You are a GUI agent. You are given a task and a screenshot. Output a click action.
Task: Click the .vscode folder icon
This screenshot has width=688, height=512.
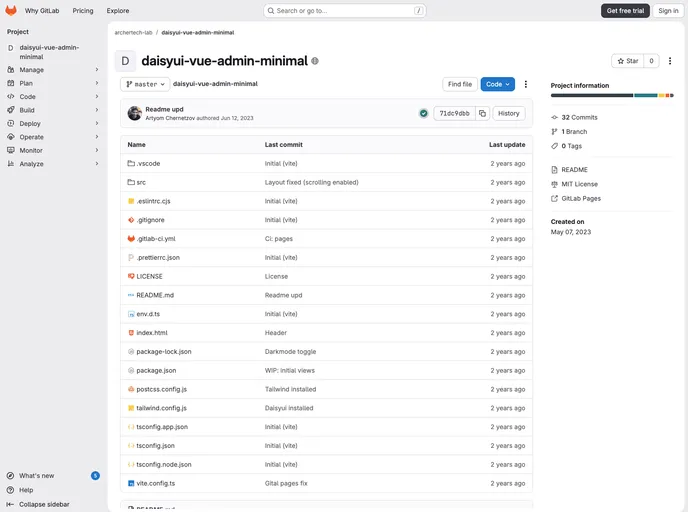(x=131, y=163)
